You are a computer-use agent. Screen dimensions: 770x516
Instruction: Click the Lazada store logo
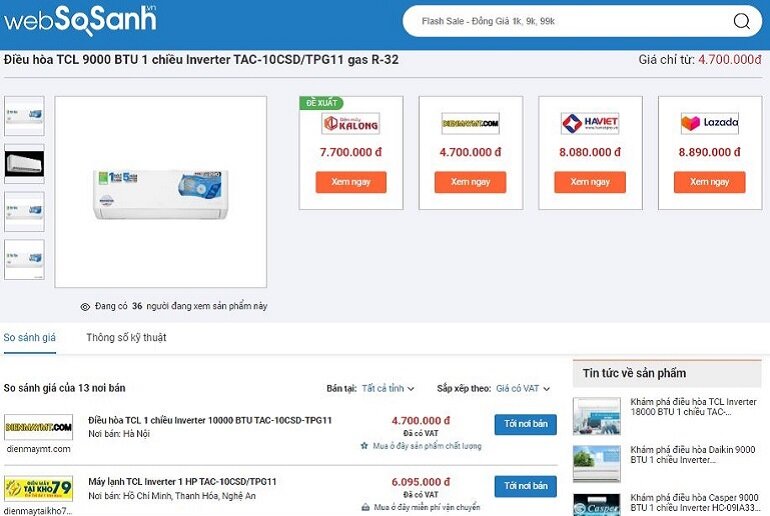click(x=710, y=124)
